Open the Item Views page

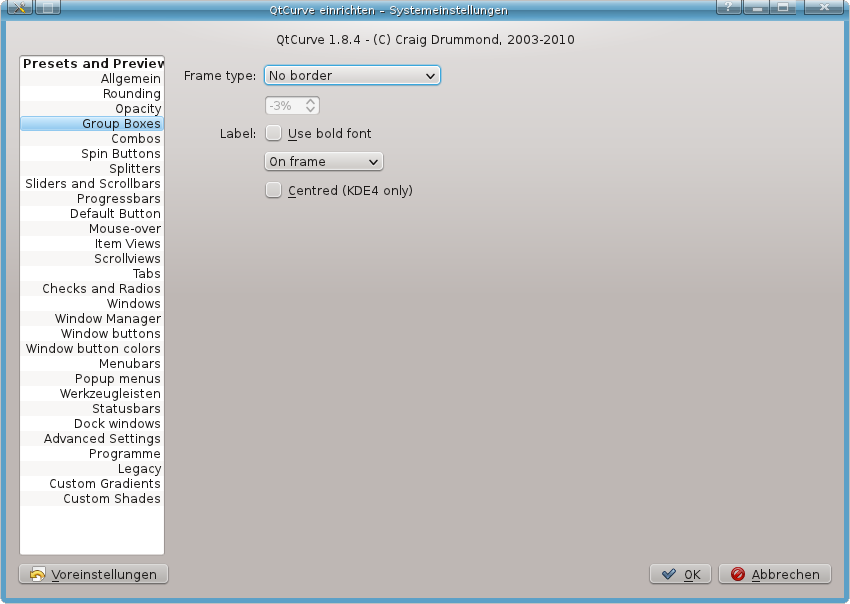[x=92, y=243]
